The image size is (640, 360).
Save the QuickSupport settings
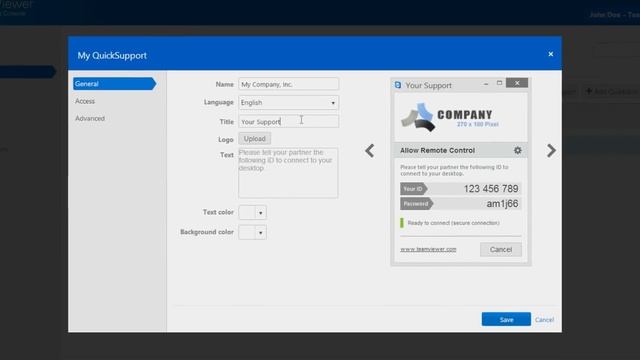click(x=506, y=320)
